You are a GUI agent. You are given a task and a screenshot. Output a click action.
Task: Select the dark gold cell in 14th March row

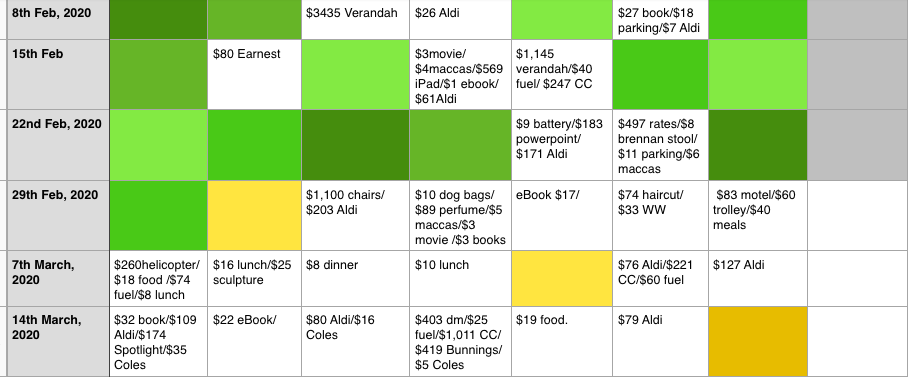[x=758, y=341]
